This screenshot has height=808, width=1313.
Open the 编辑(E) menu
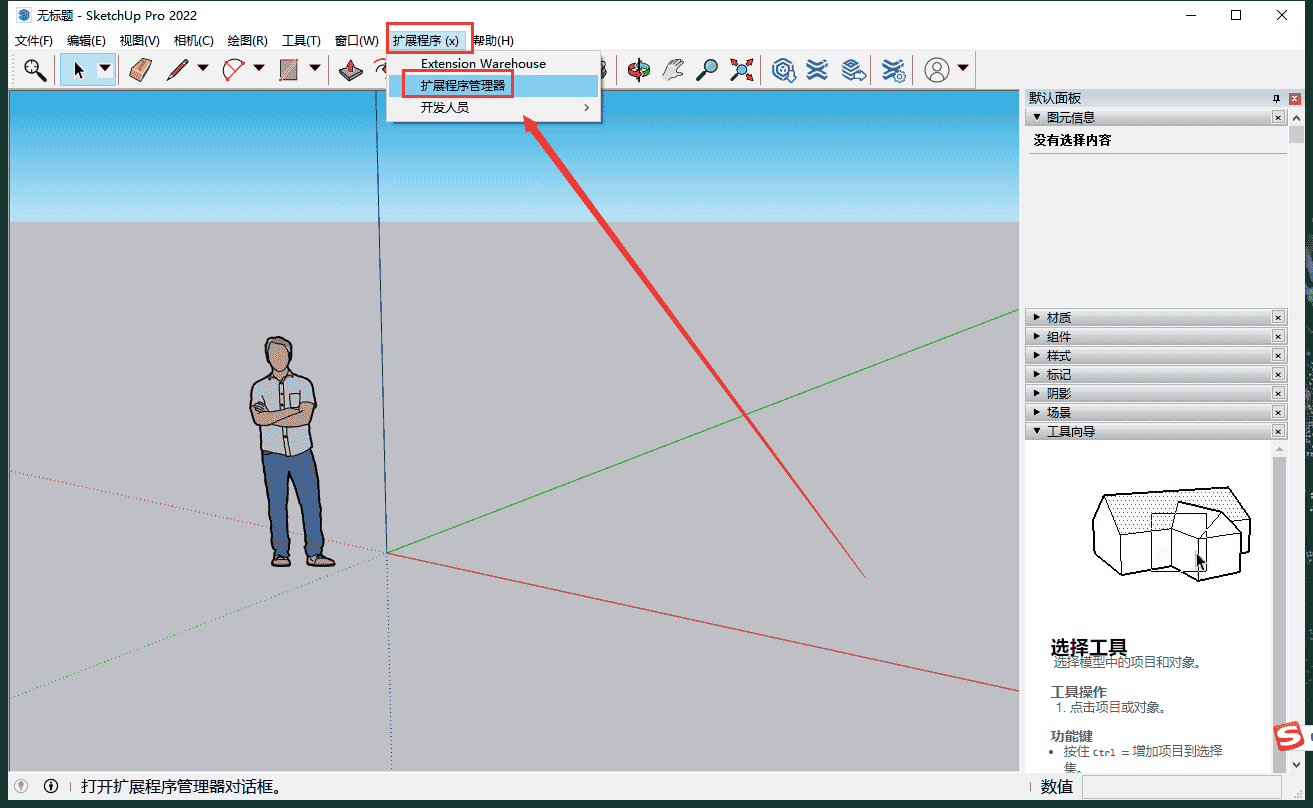point(86,41)
